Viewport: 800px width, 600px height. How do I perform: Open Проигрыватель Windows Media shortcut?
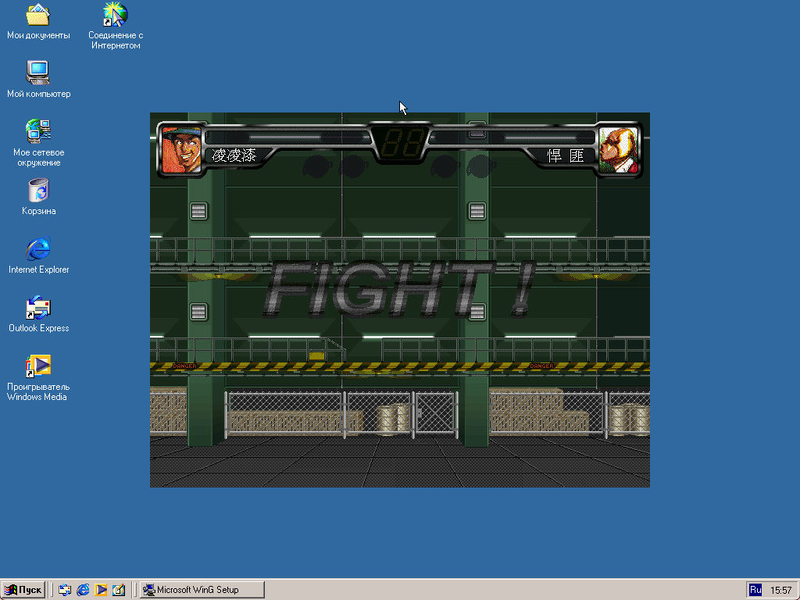click(x=38, y=378)
